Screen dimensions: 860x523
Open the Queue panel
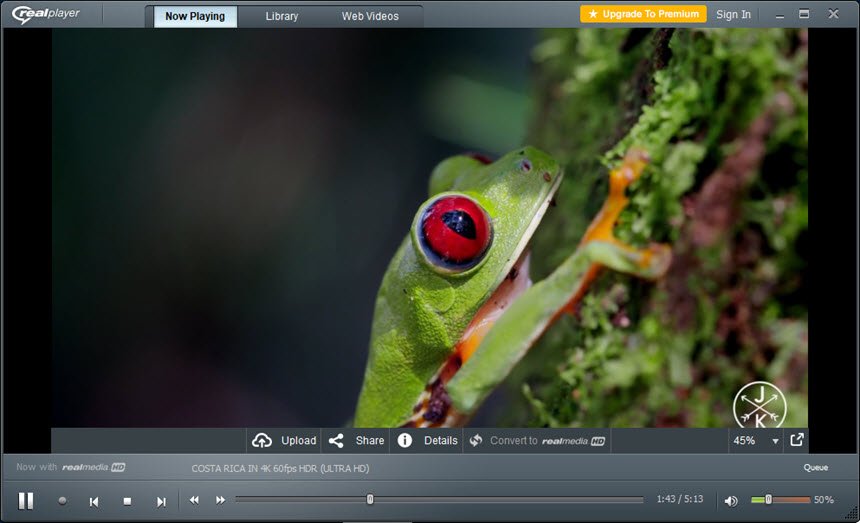point(816,468)
